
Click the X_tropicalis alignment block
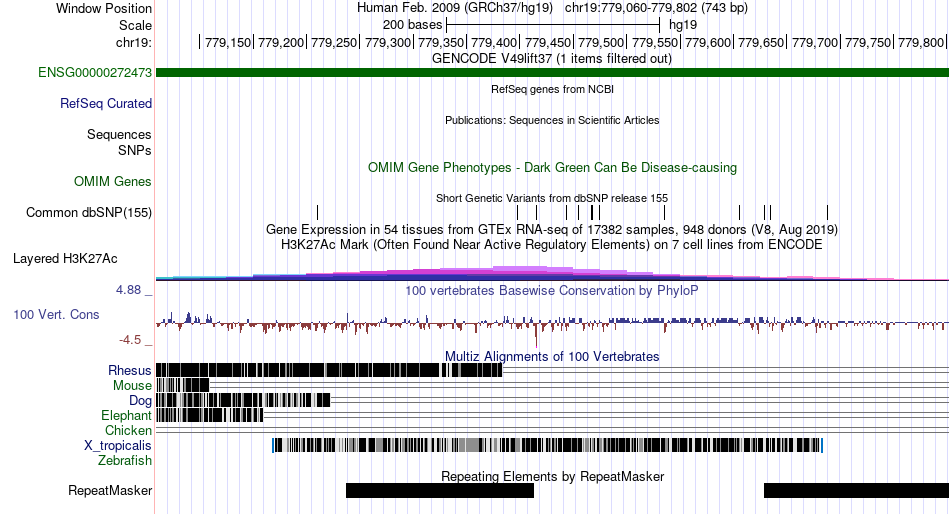tap(548, 446)
